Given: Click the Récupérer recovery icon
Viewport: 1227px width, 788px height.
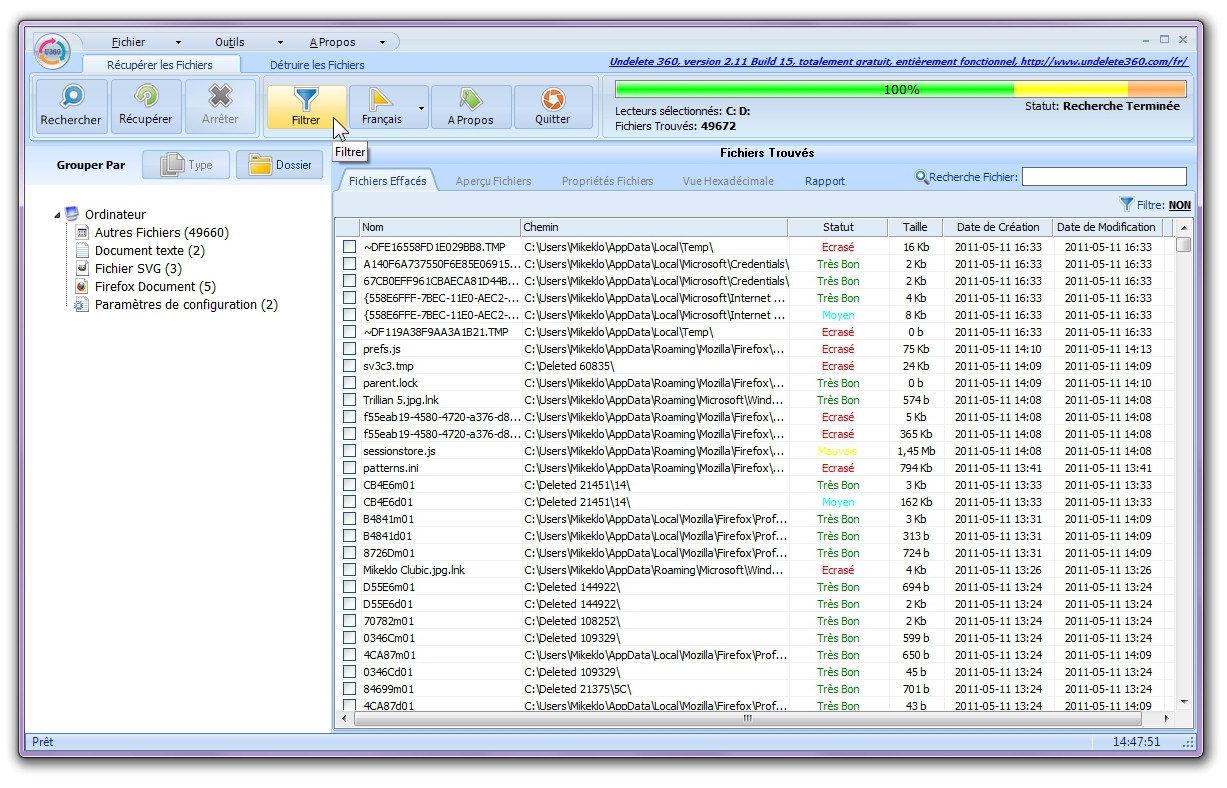Looking at the screenshot, I should tap(145, 106).
